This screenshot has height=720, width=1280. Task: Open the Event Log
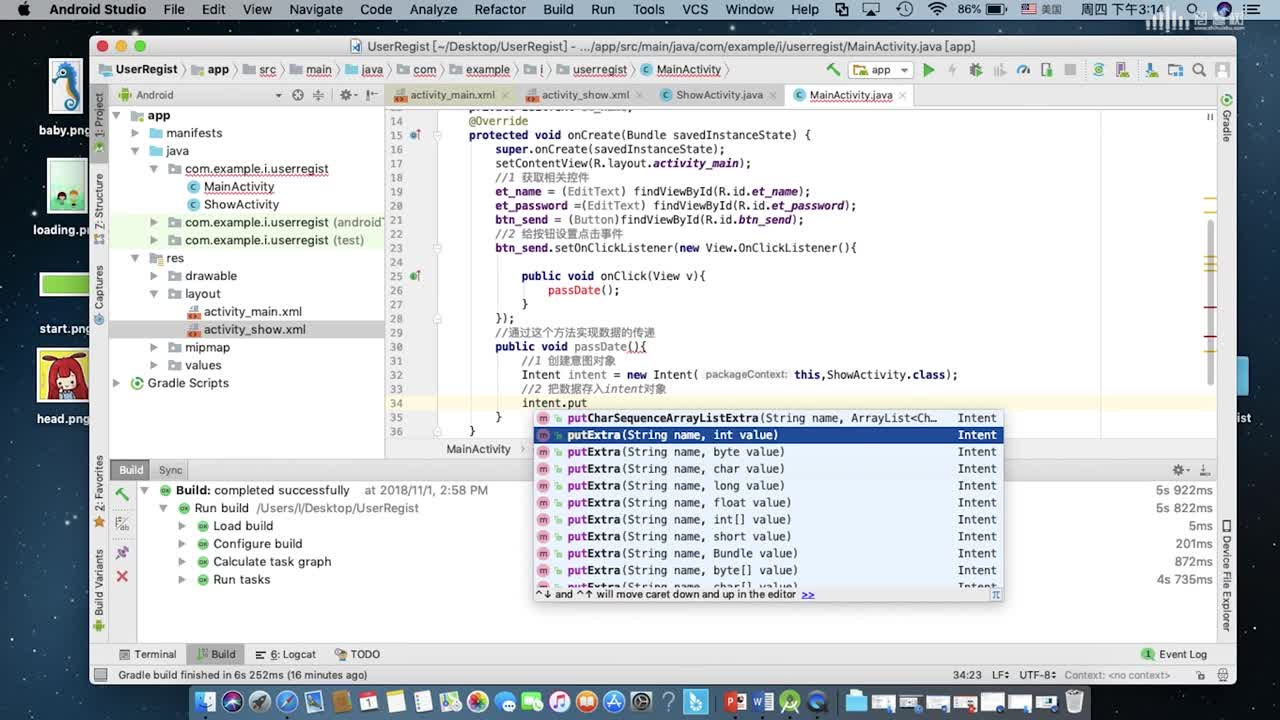click(x=1175, y=654)
